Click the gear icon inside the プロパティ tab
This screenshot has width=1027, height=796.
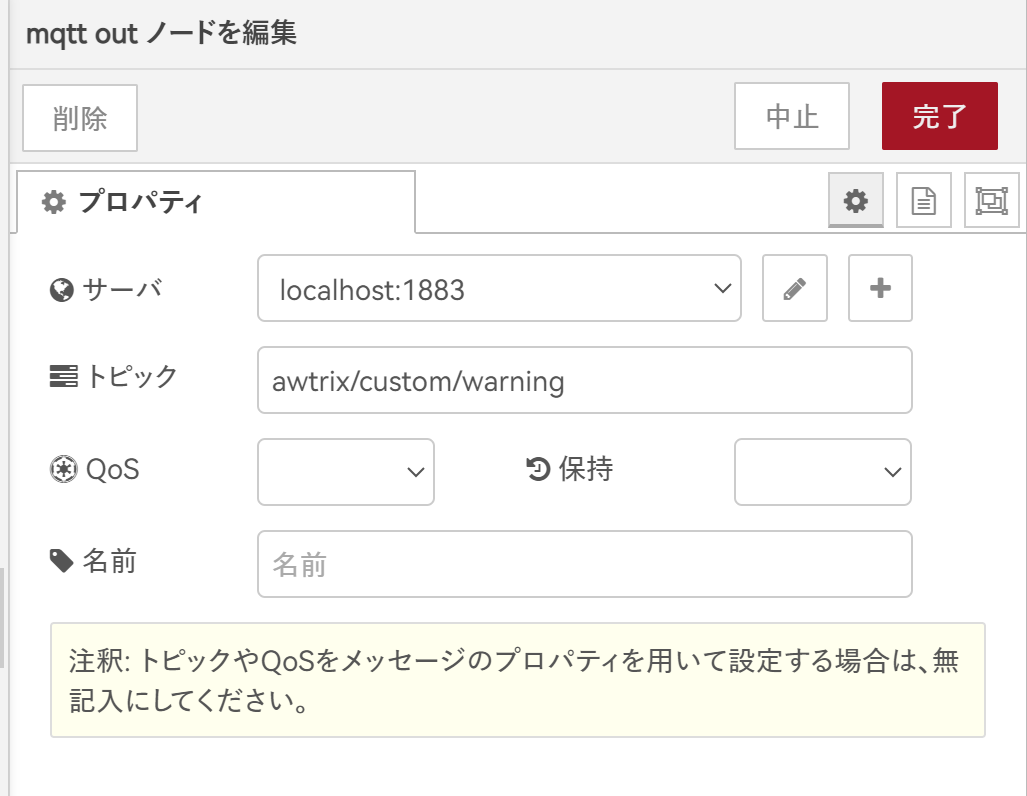(x=54, y=201)
